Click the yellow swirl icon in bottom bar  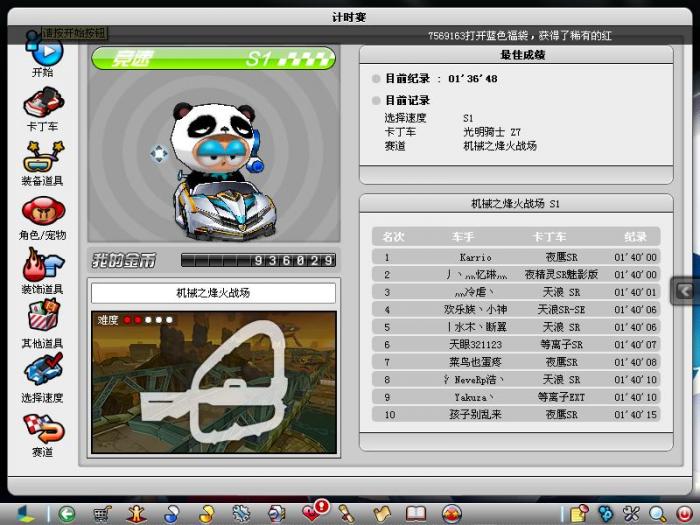(206, 514)
